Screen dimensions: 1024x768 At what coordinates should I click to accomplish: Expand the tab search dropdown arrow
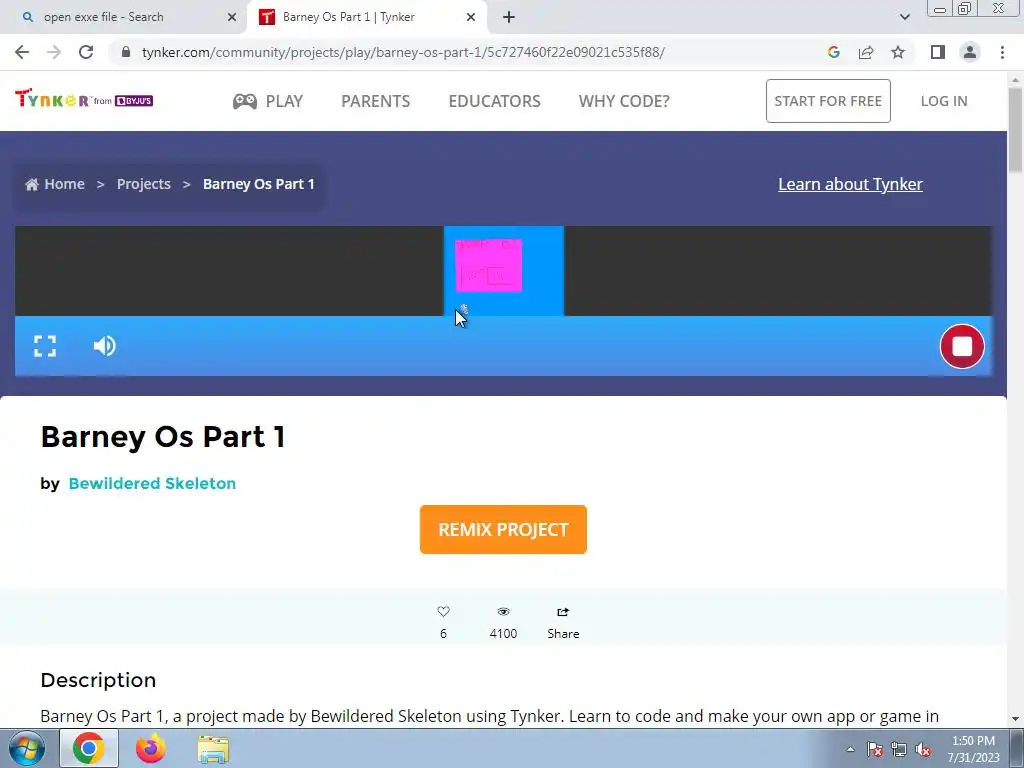pyautogui.click(x=904, y=18)
